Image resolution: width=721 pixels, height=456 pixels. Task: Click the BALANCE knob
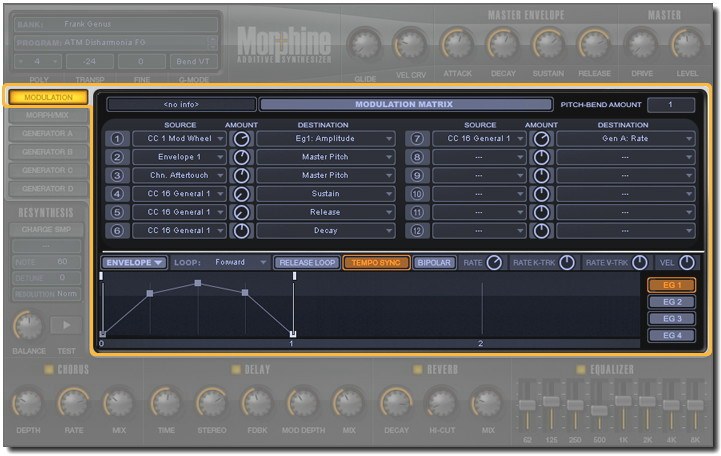pyautogui.click(x=29, y=325)
